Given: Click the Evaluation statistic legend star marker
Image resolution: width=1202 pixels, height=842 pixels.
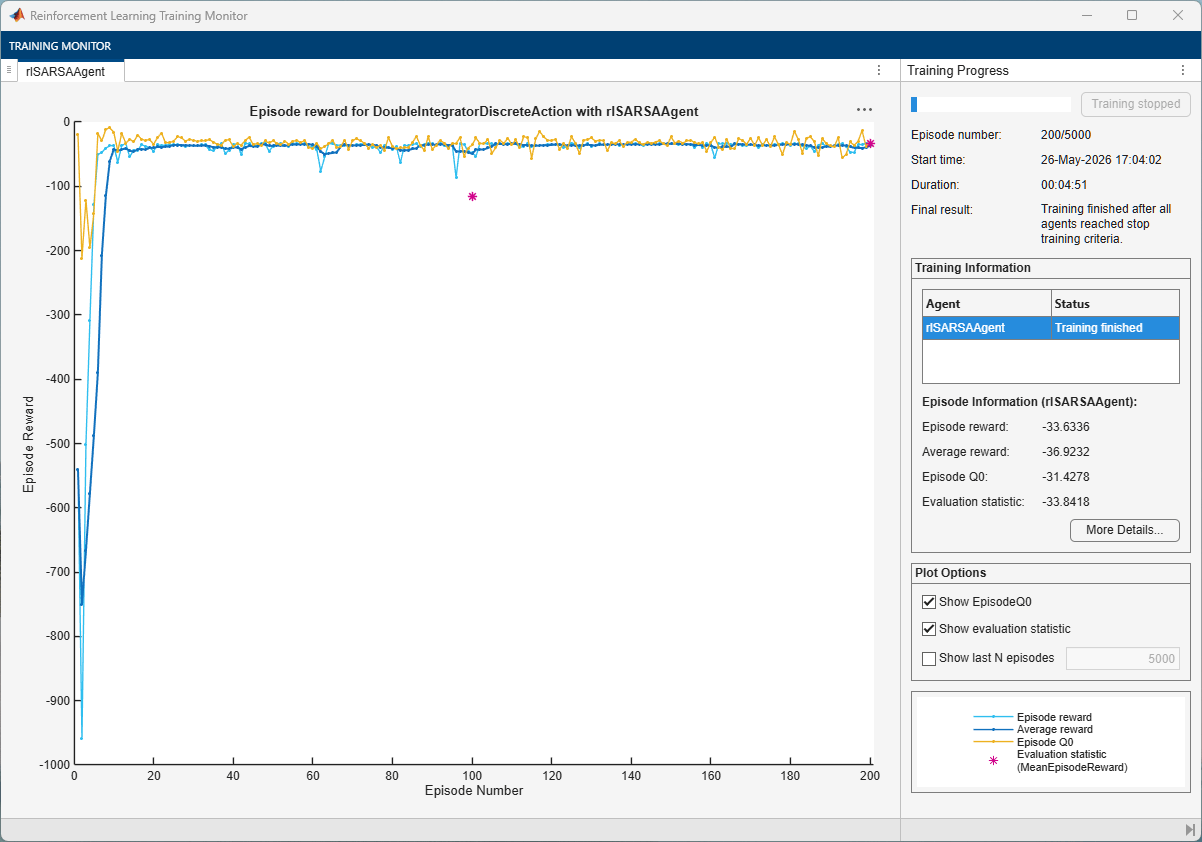Looking at the screenshot, I should pyautogui.click(x=993, y=760).
